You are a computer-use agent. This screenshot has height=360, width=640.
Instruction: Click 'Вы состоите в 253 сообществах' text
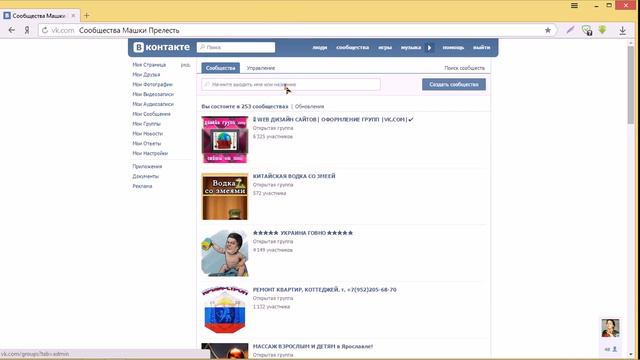244,107
